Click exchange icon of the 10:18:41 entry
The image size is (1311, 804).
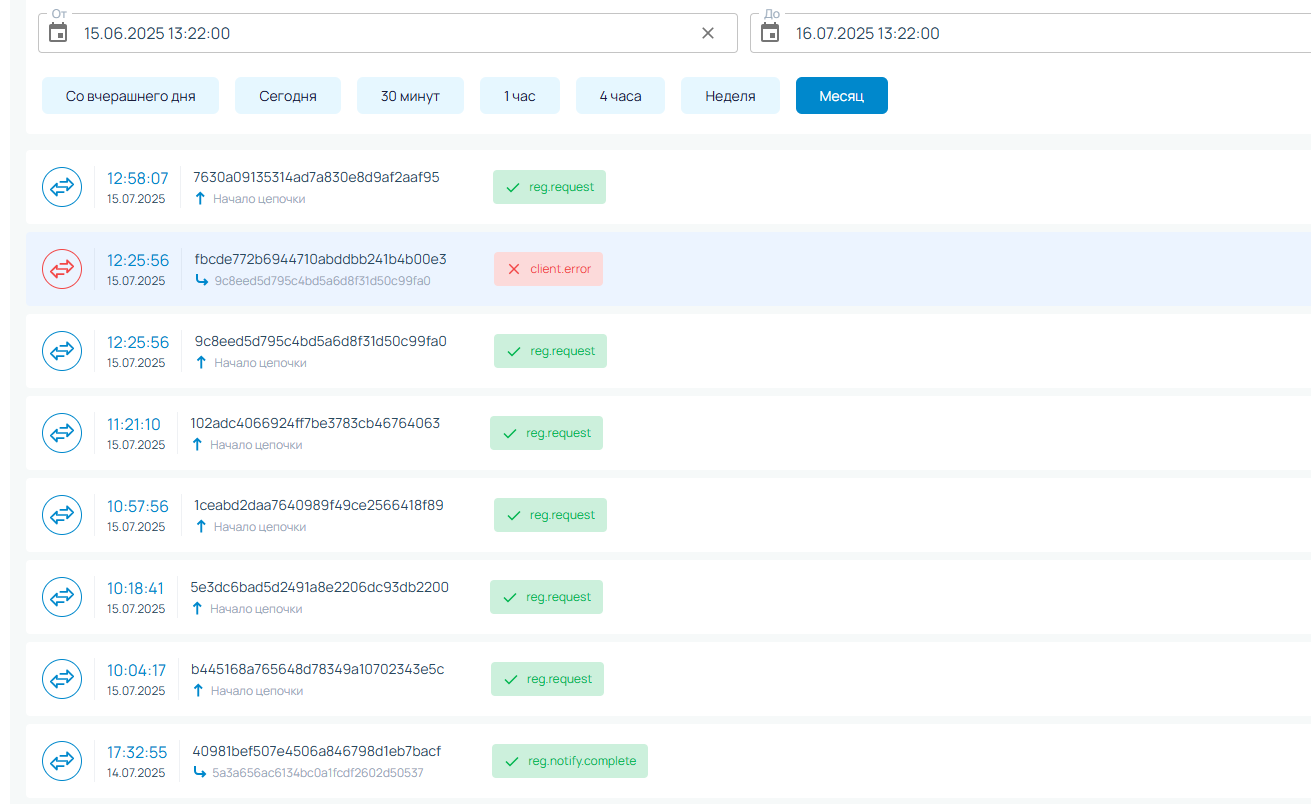(62, 597)
